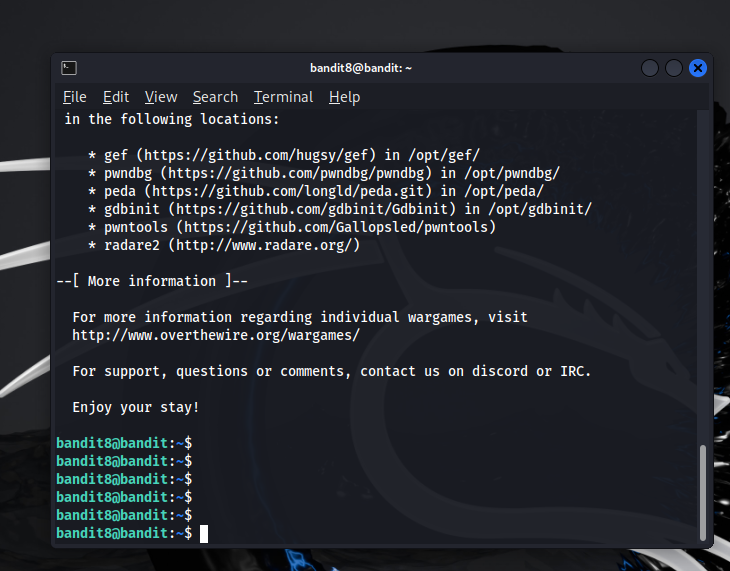
Task: Show the Help menu
Action: [x=344, y=97]
